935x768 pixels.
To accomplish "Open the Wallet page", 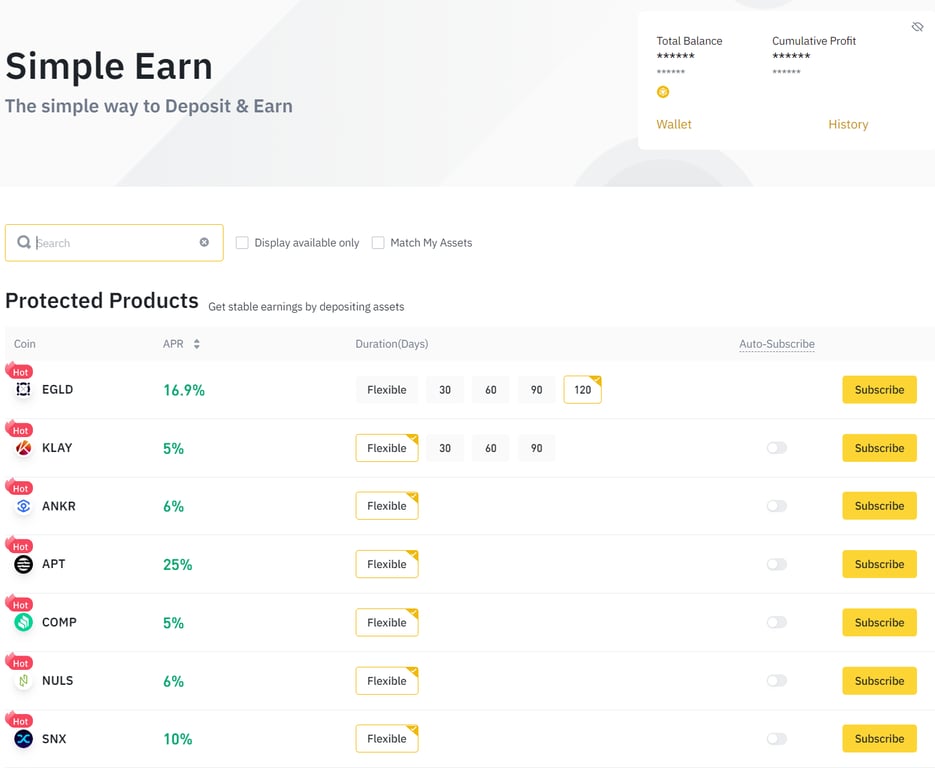I will click(673, 124).
